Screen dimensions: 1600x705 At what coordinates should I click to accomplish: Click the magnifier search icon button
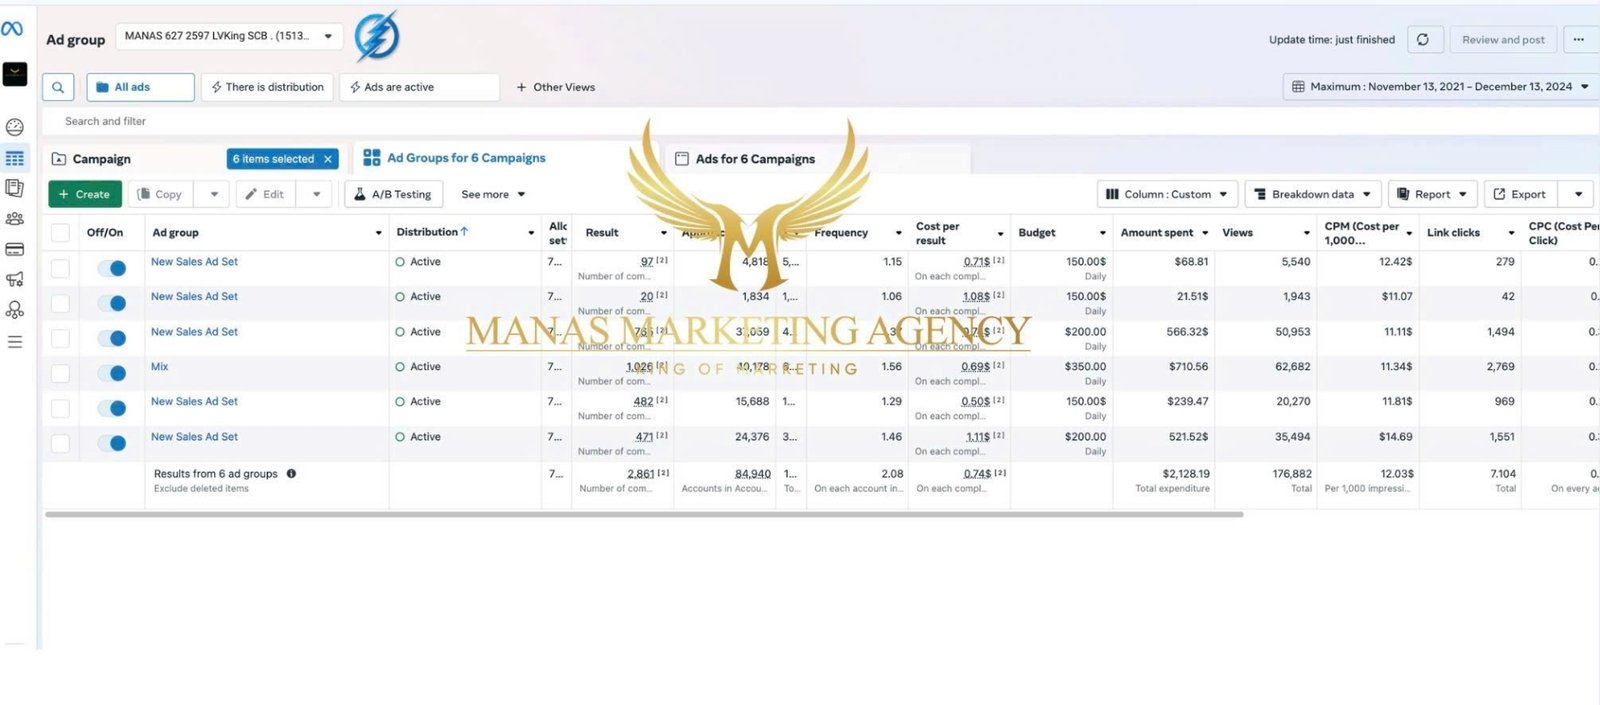(58, 87)
